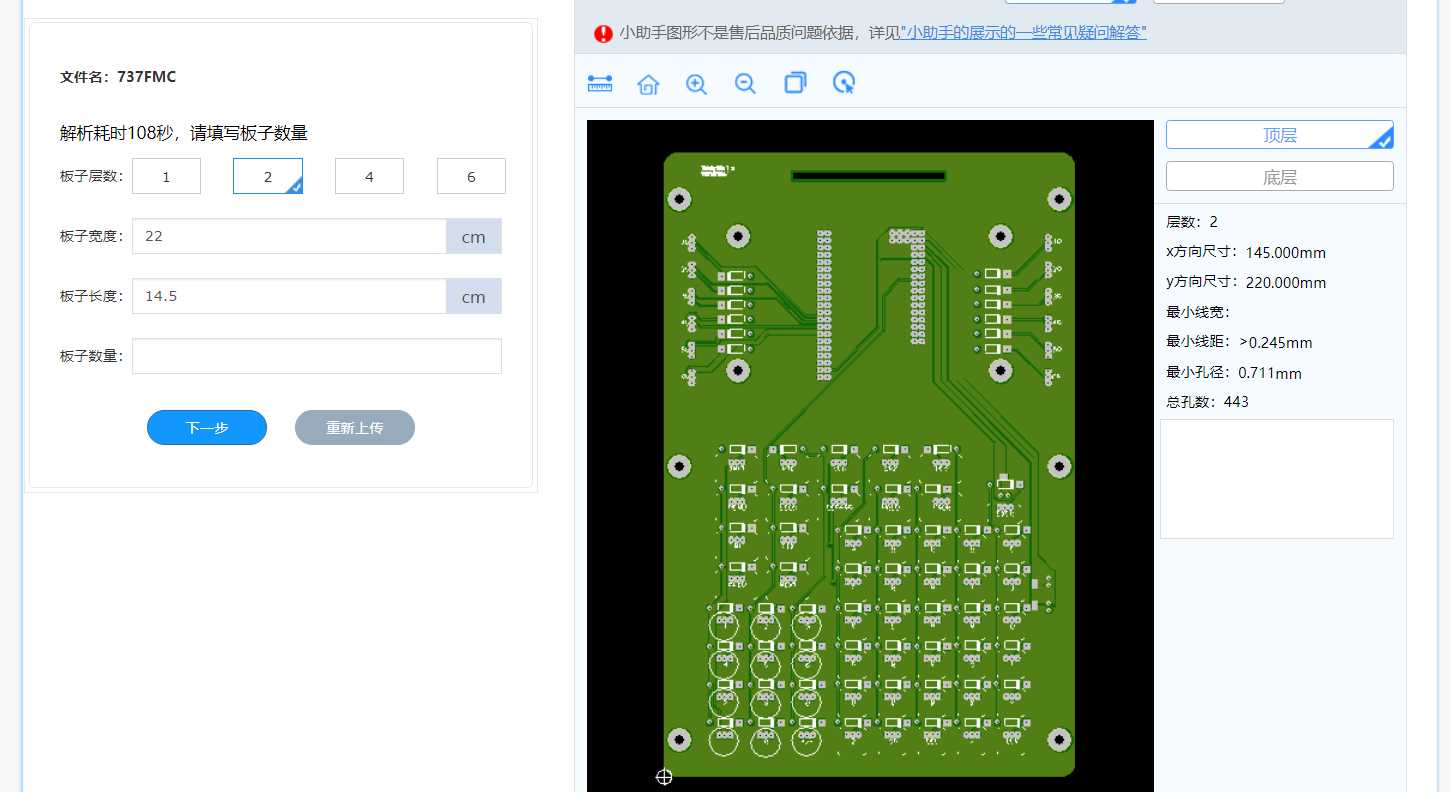This screenshot has height=792, width=1451.
Task: Switch to the 顶层 (top layer) view
Action: pos(1279,134)
